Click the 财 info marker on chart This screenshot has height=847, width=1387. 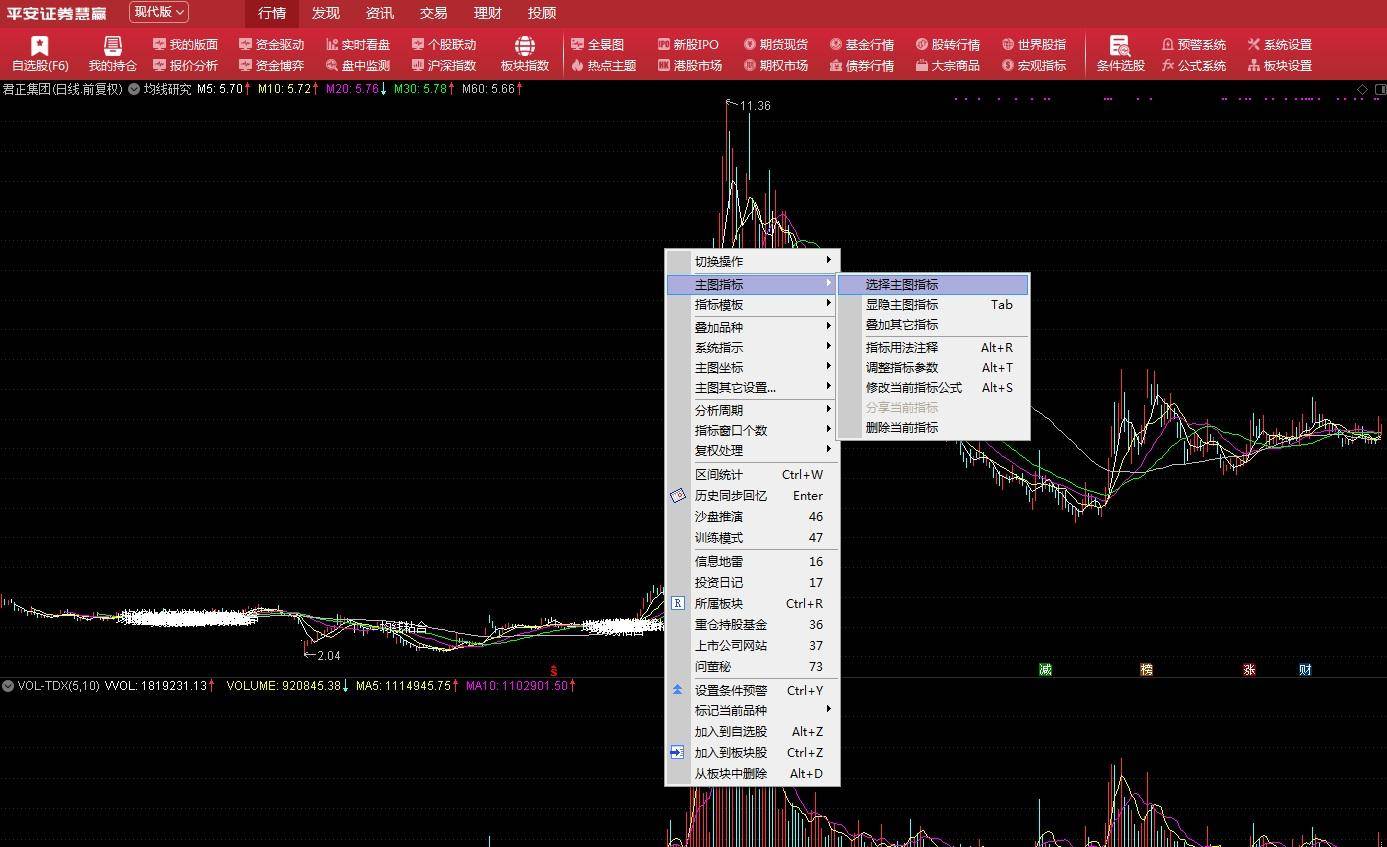[1305, 669]
